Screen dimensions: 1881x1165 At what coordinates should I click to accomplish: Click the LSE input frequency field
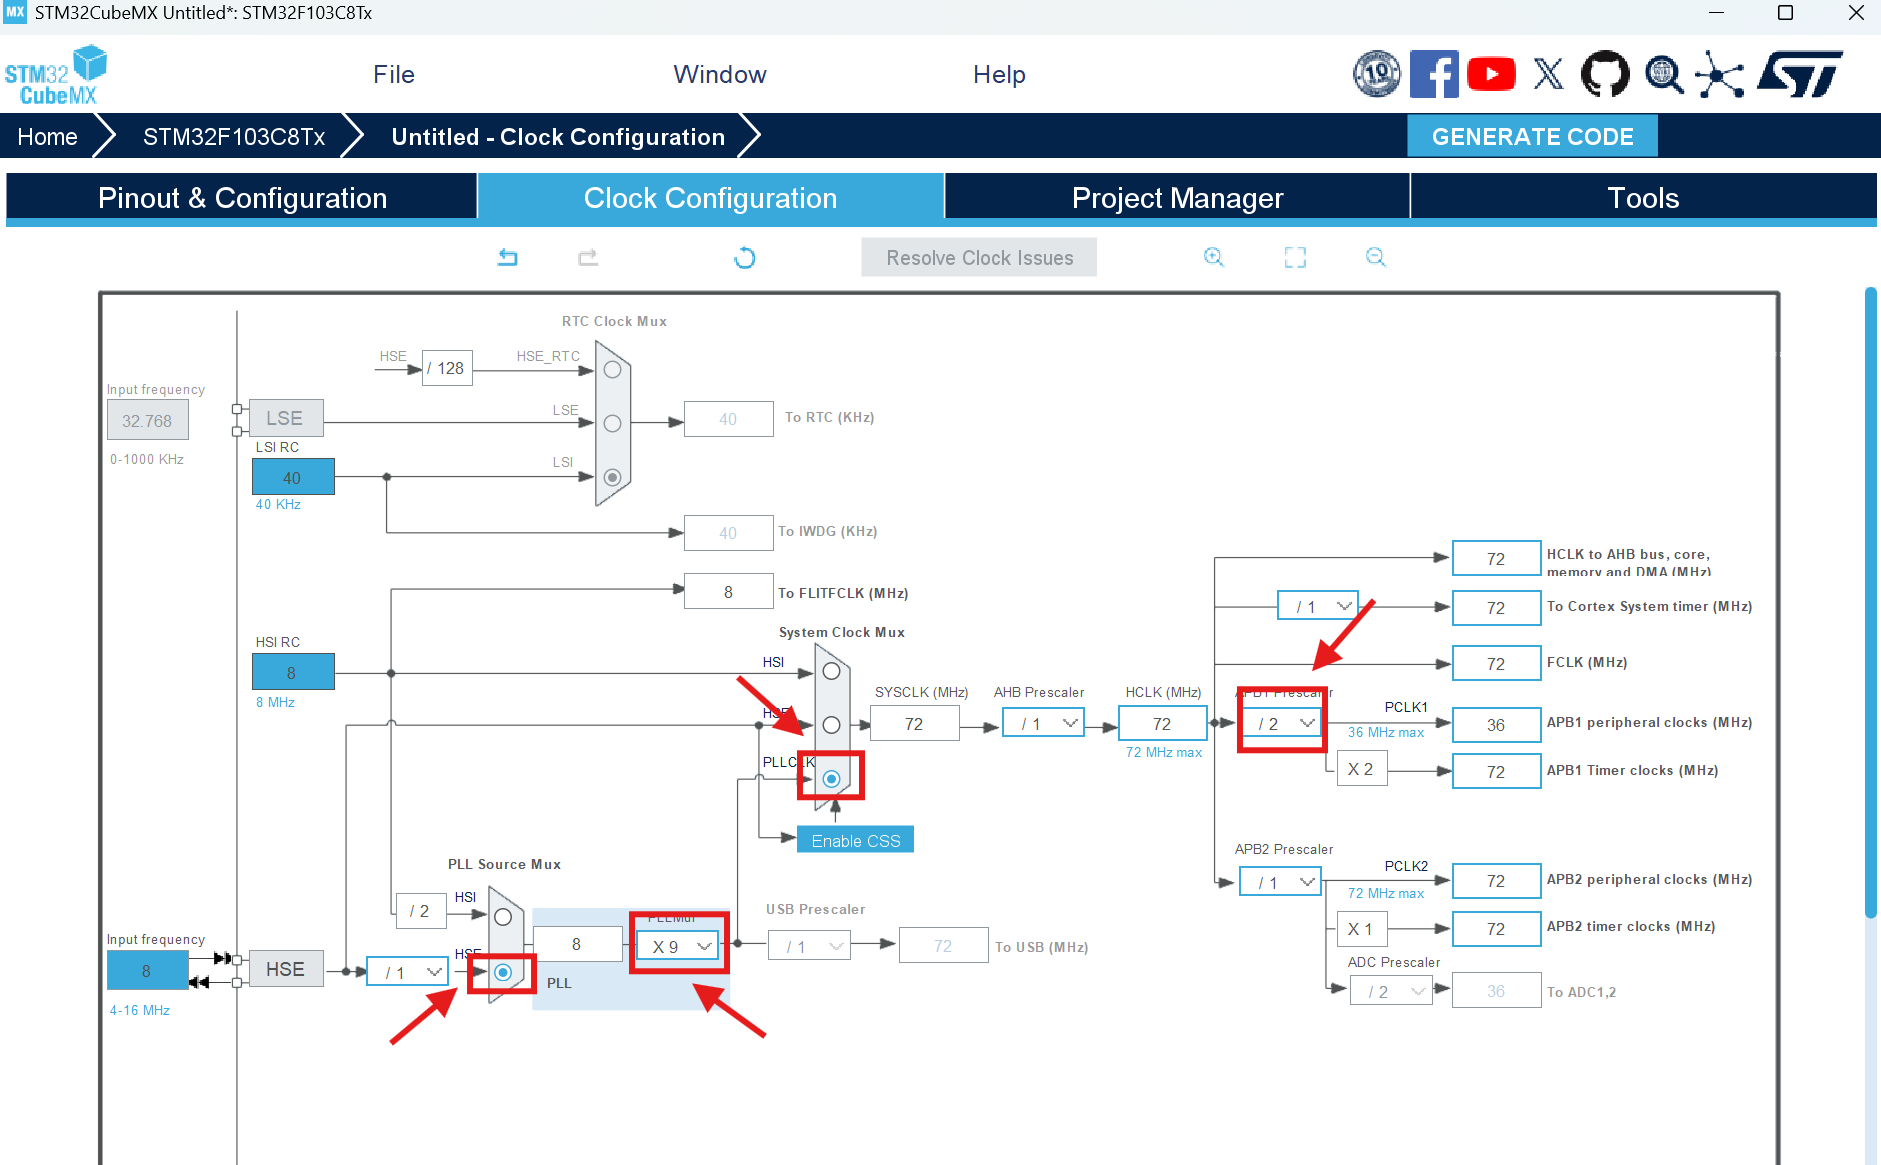coord(147,420)
